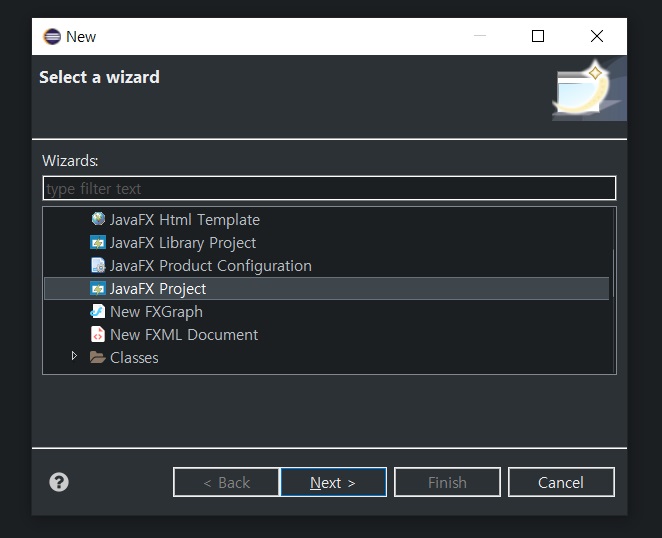This screenshot has width=662, height=538.
Task: Click the wizard list vertical scrollbar
Action: 613,274
